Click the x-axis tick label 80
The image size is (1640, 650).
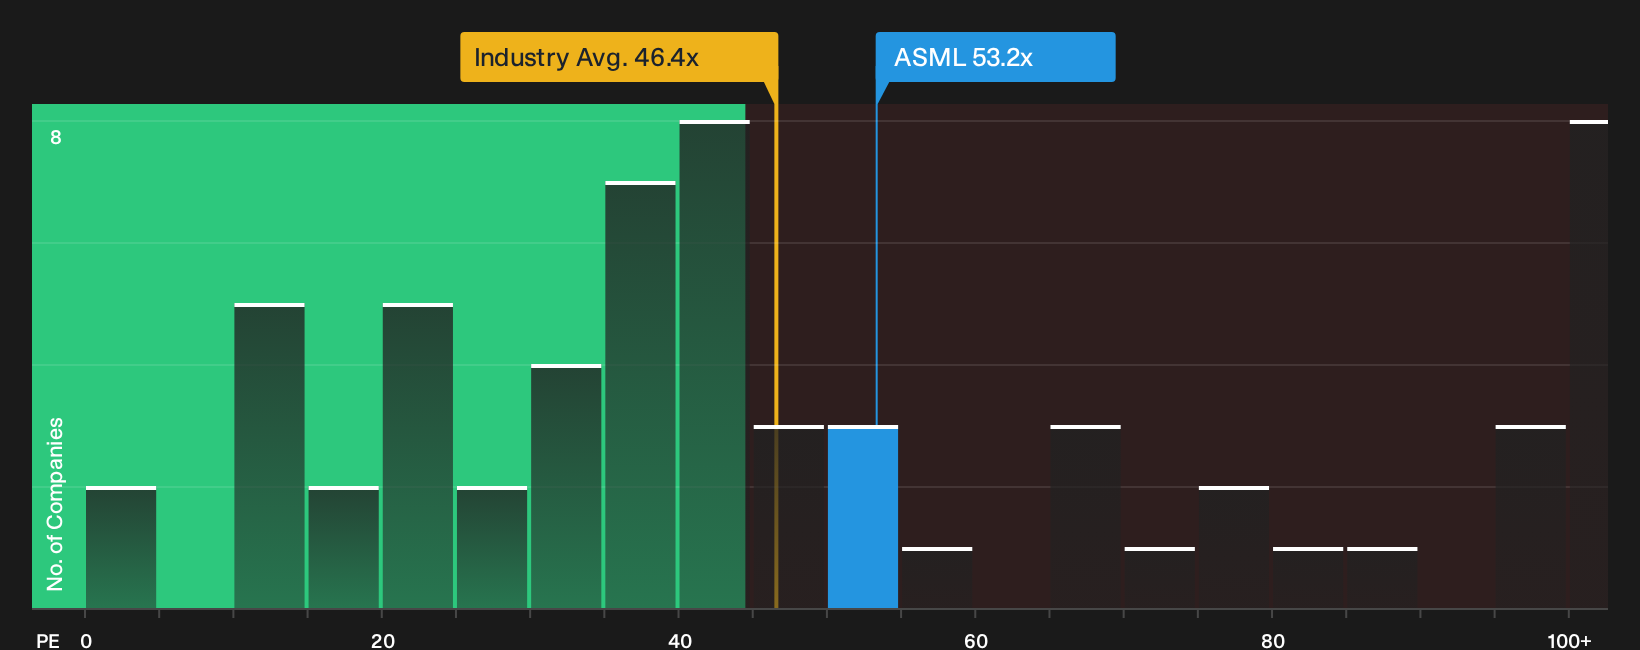point(1273,640)
